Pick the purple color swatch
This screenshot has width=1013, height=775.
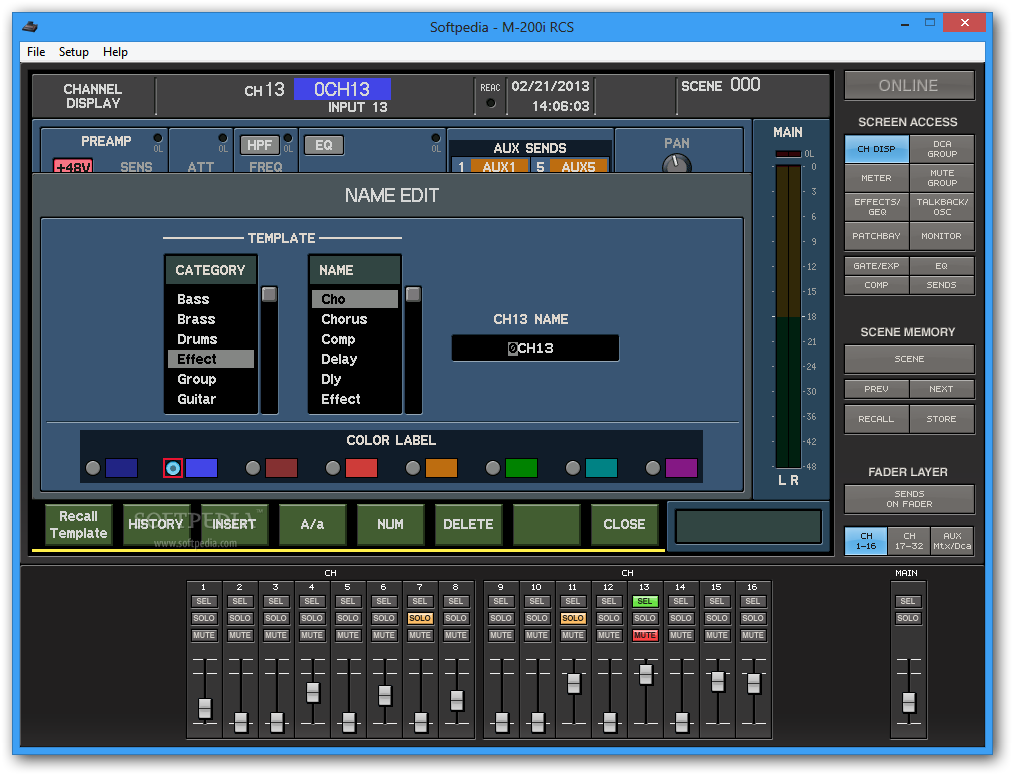pos(682,468)
